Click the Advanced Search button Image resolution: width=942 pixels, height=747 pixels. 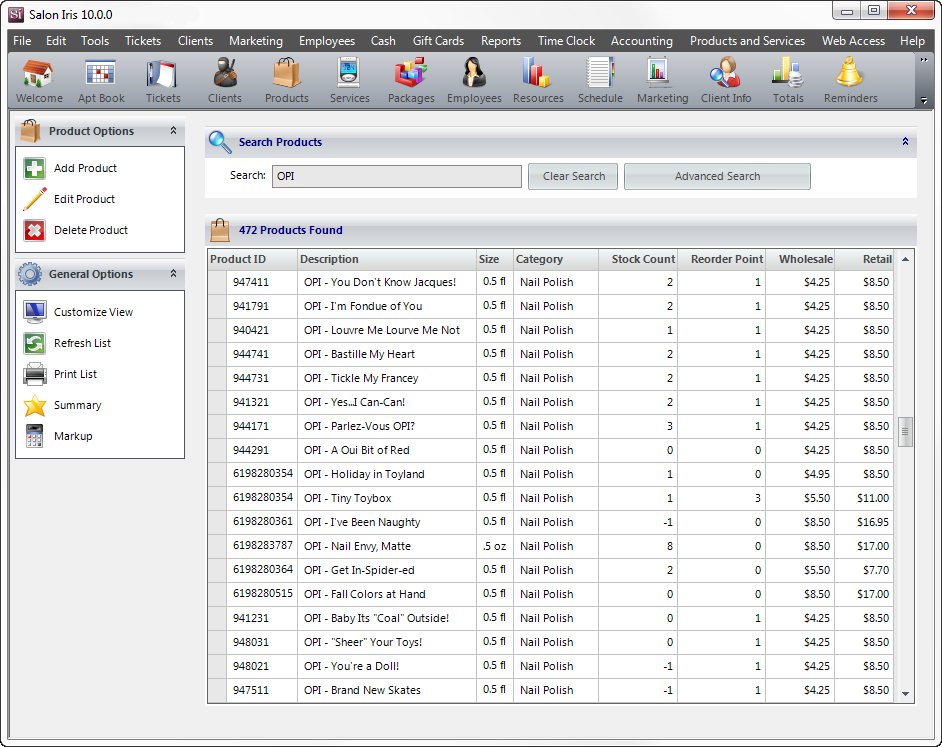tap(717, 176)
